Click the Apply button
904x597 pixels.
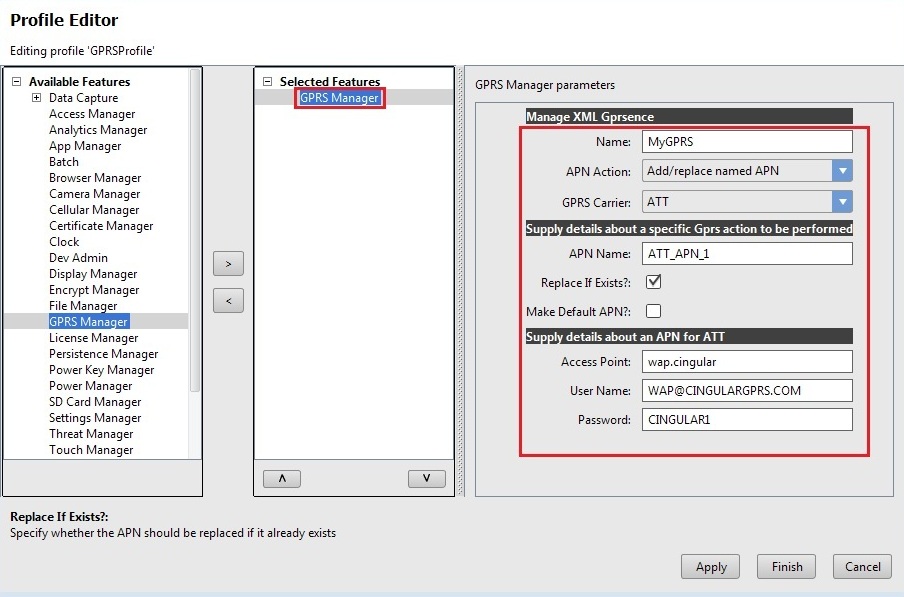click(x=711, y=567)
